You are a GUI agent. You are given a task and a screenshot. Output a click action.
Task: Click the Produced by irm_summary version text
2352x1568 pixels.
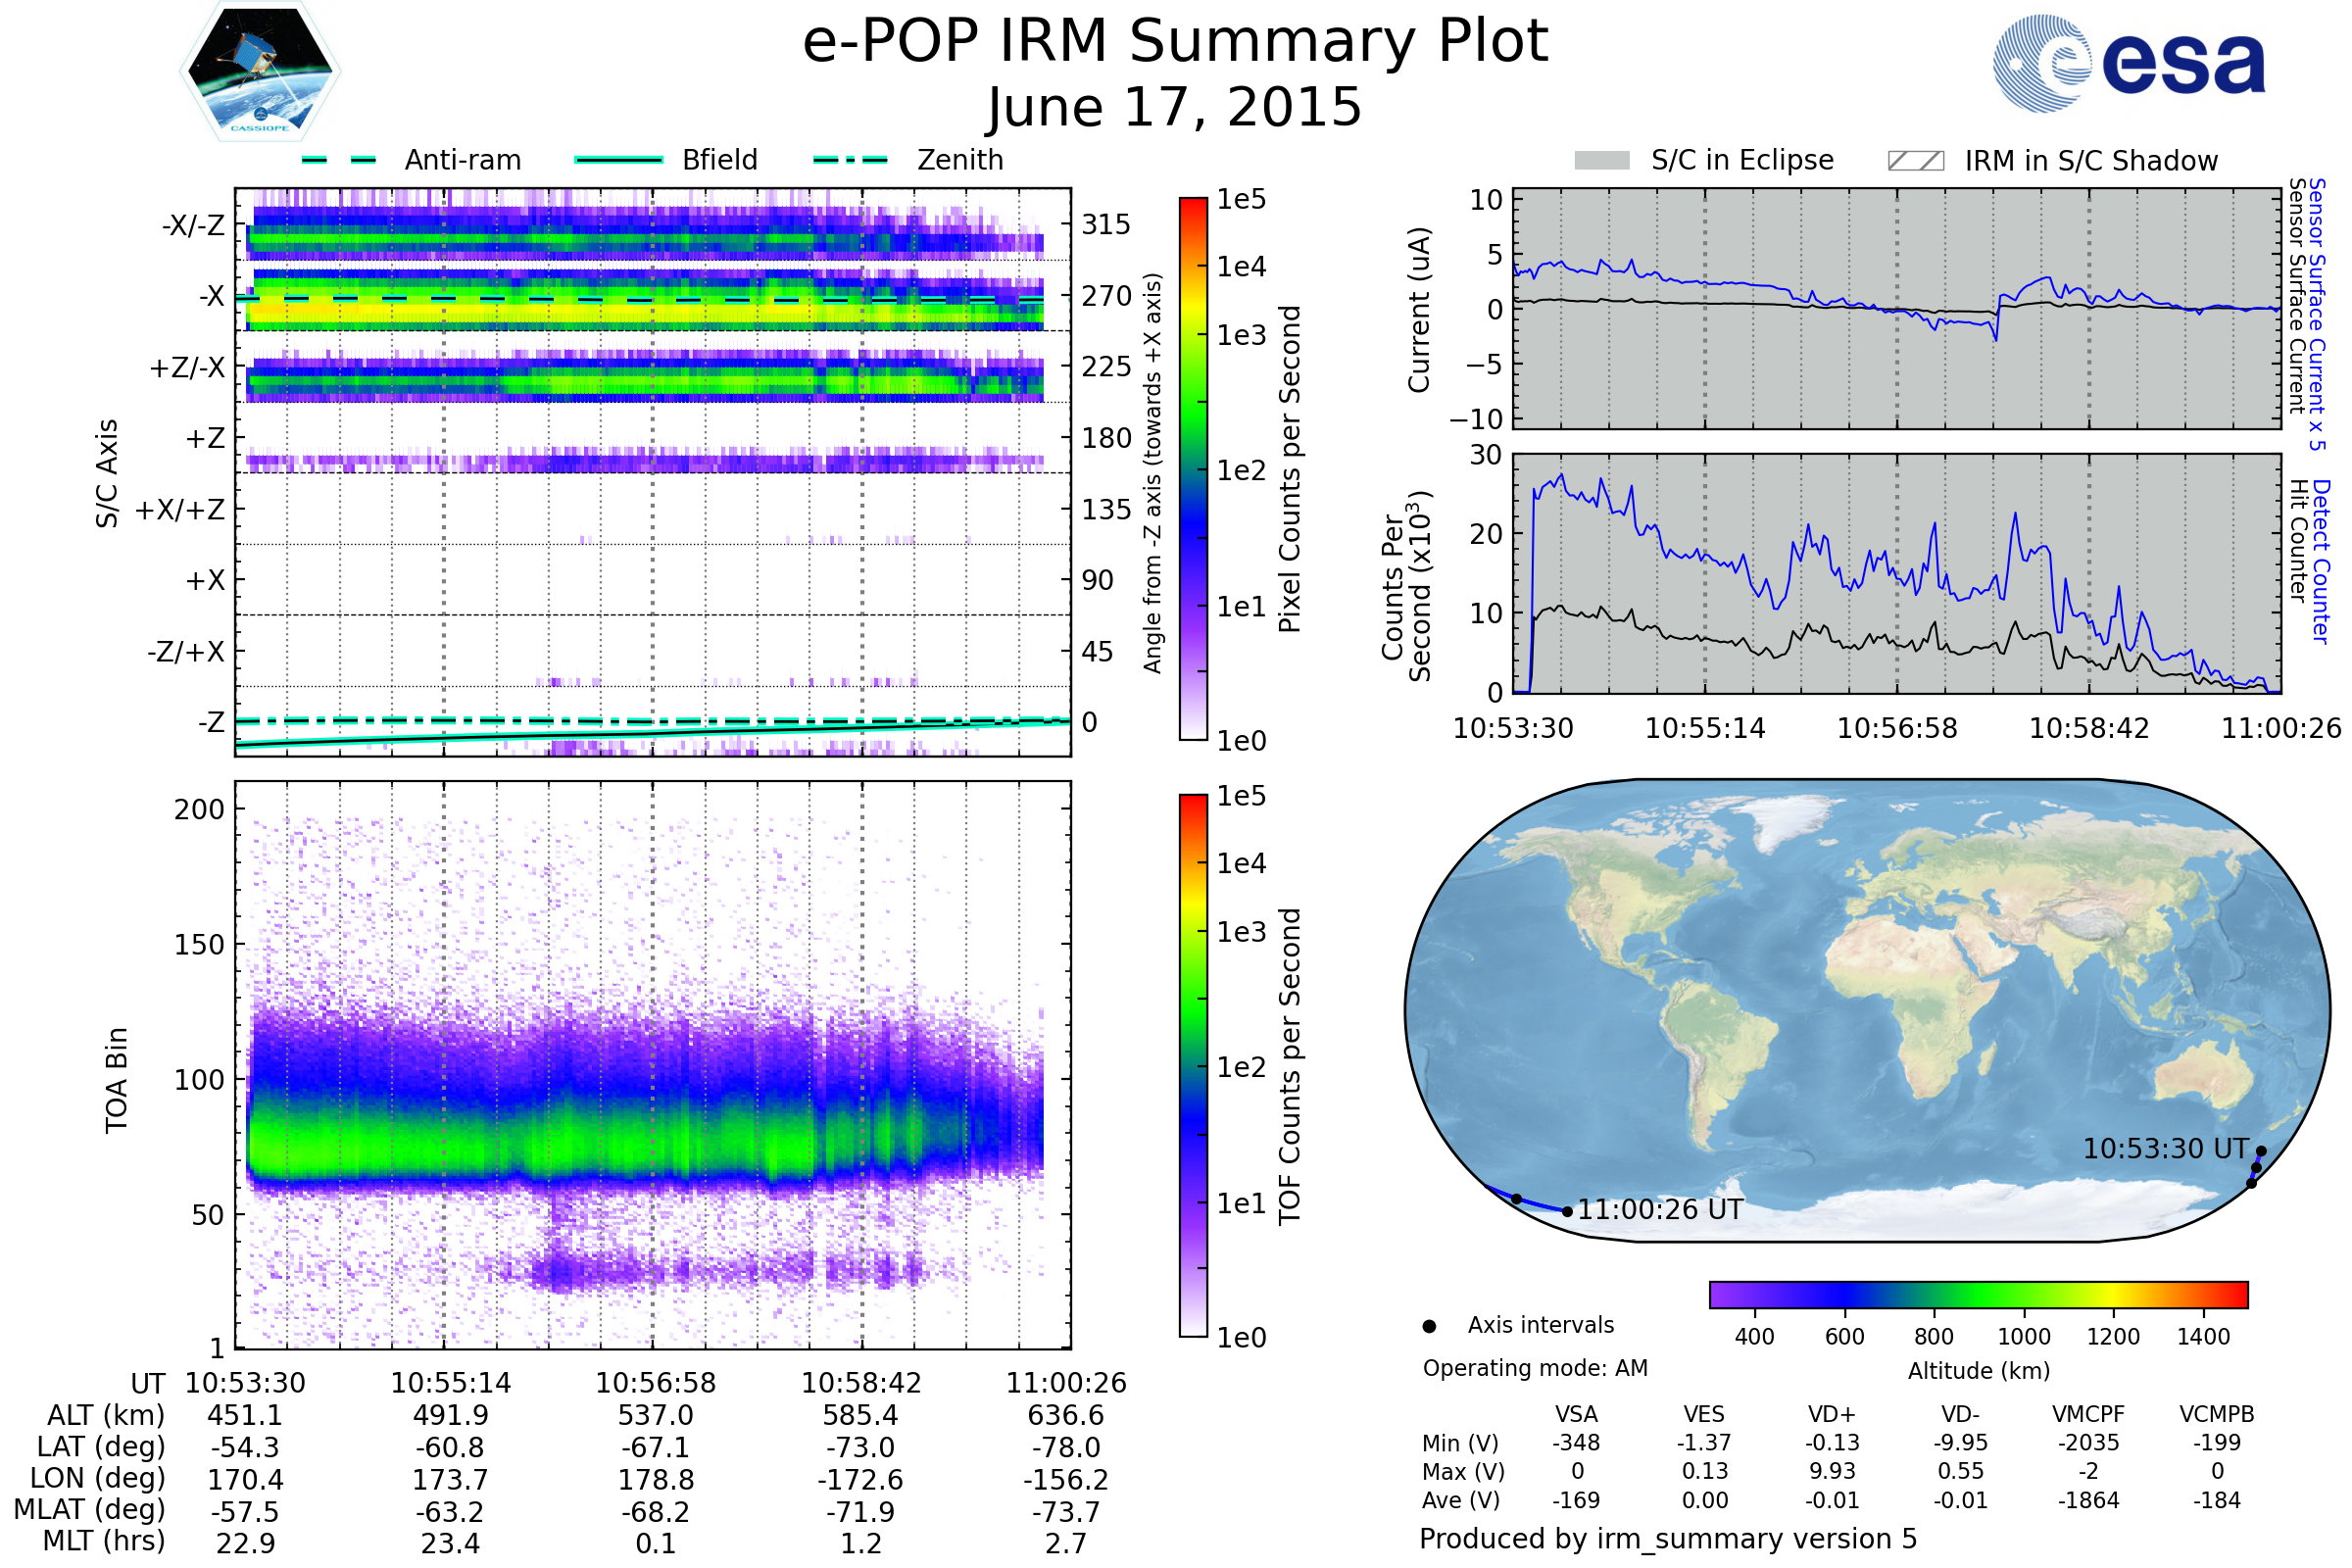click(x=1668, y=1539)
